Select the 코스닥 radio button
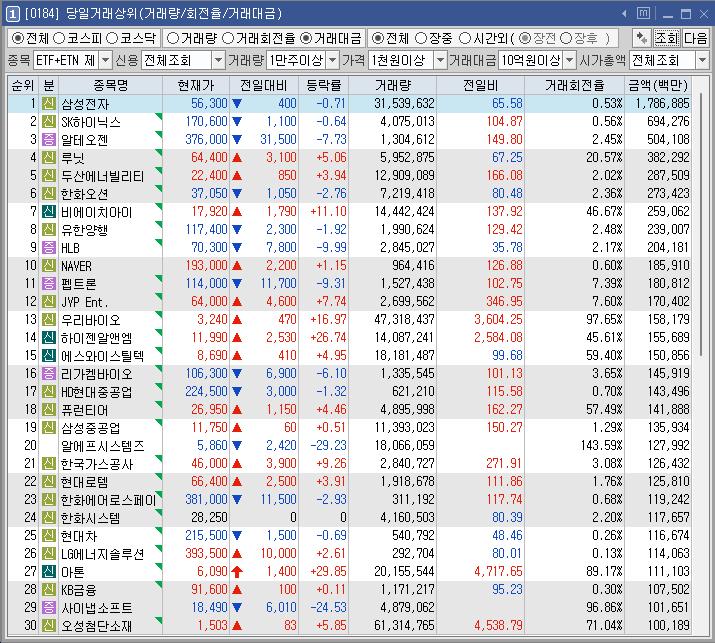This screenshot has width=715, height=643. tap(112, 38)
